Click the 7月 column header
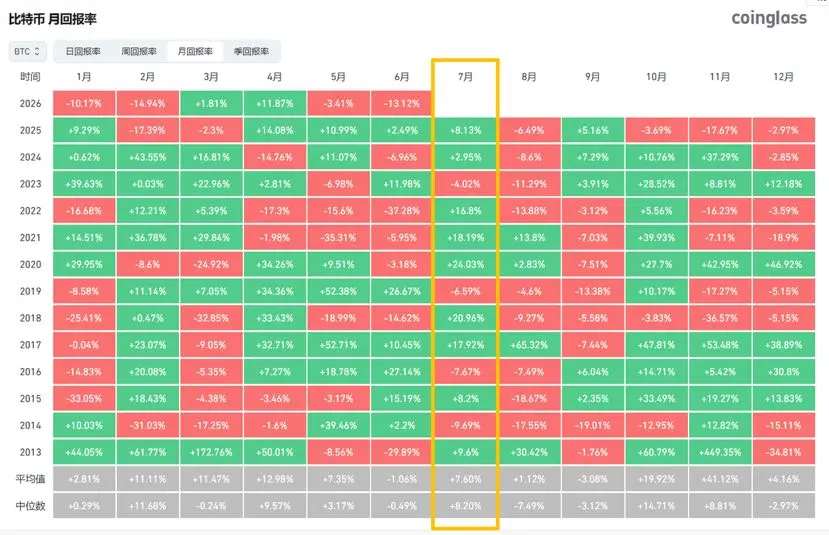 465,77
